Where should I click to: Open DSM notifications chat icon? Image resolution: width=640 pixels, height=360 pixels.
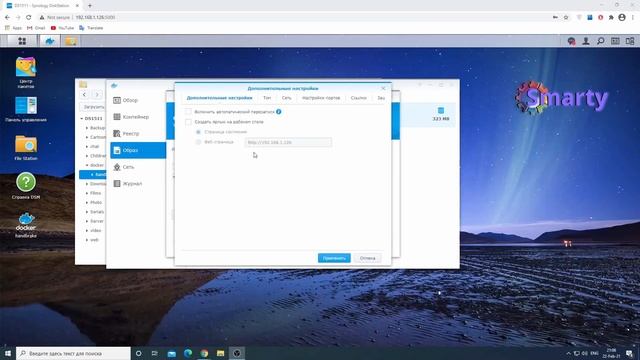pos(571,41)
